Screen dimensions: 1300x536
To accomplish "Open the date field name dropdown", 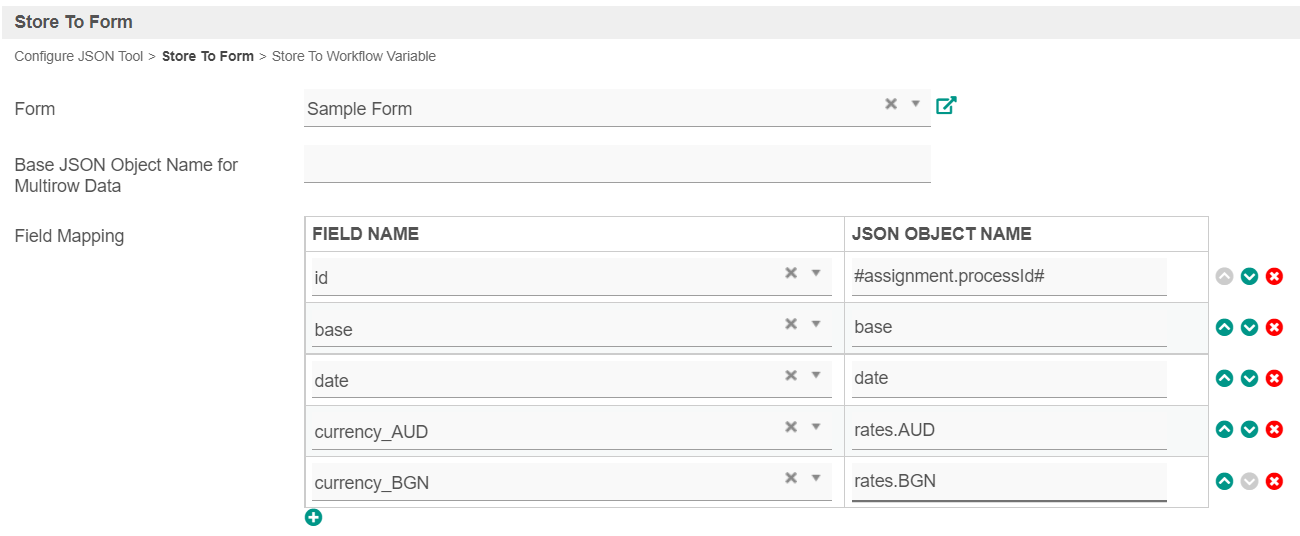I will point(815,376).
